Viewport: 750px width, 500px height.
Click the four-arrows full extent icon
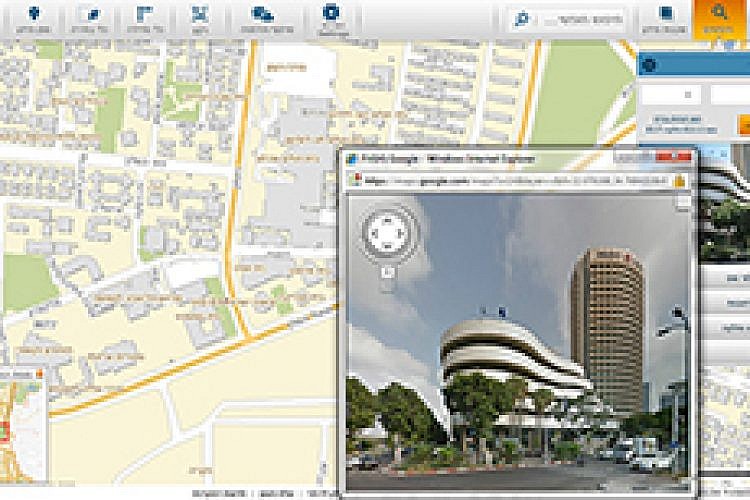(x=199, y=14)
